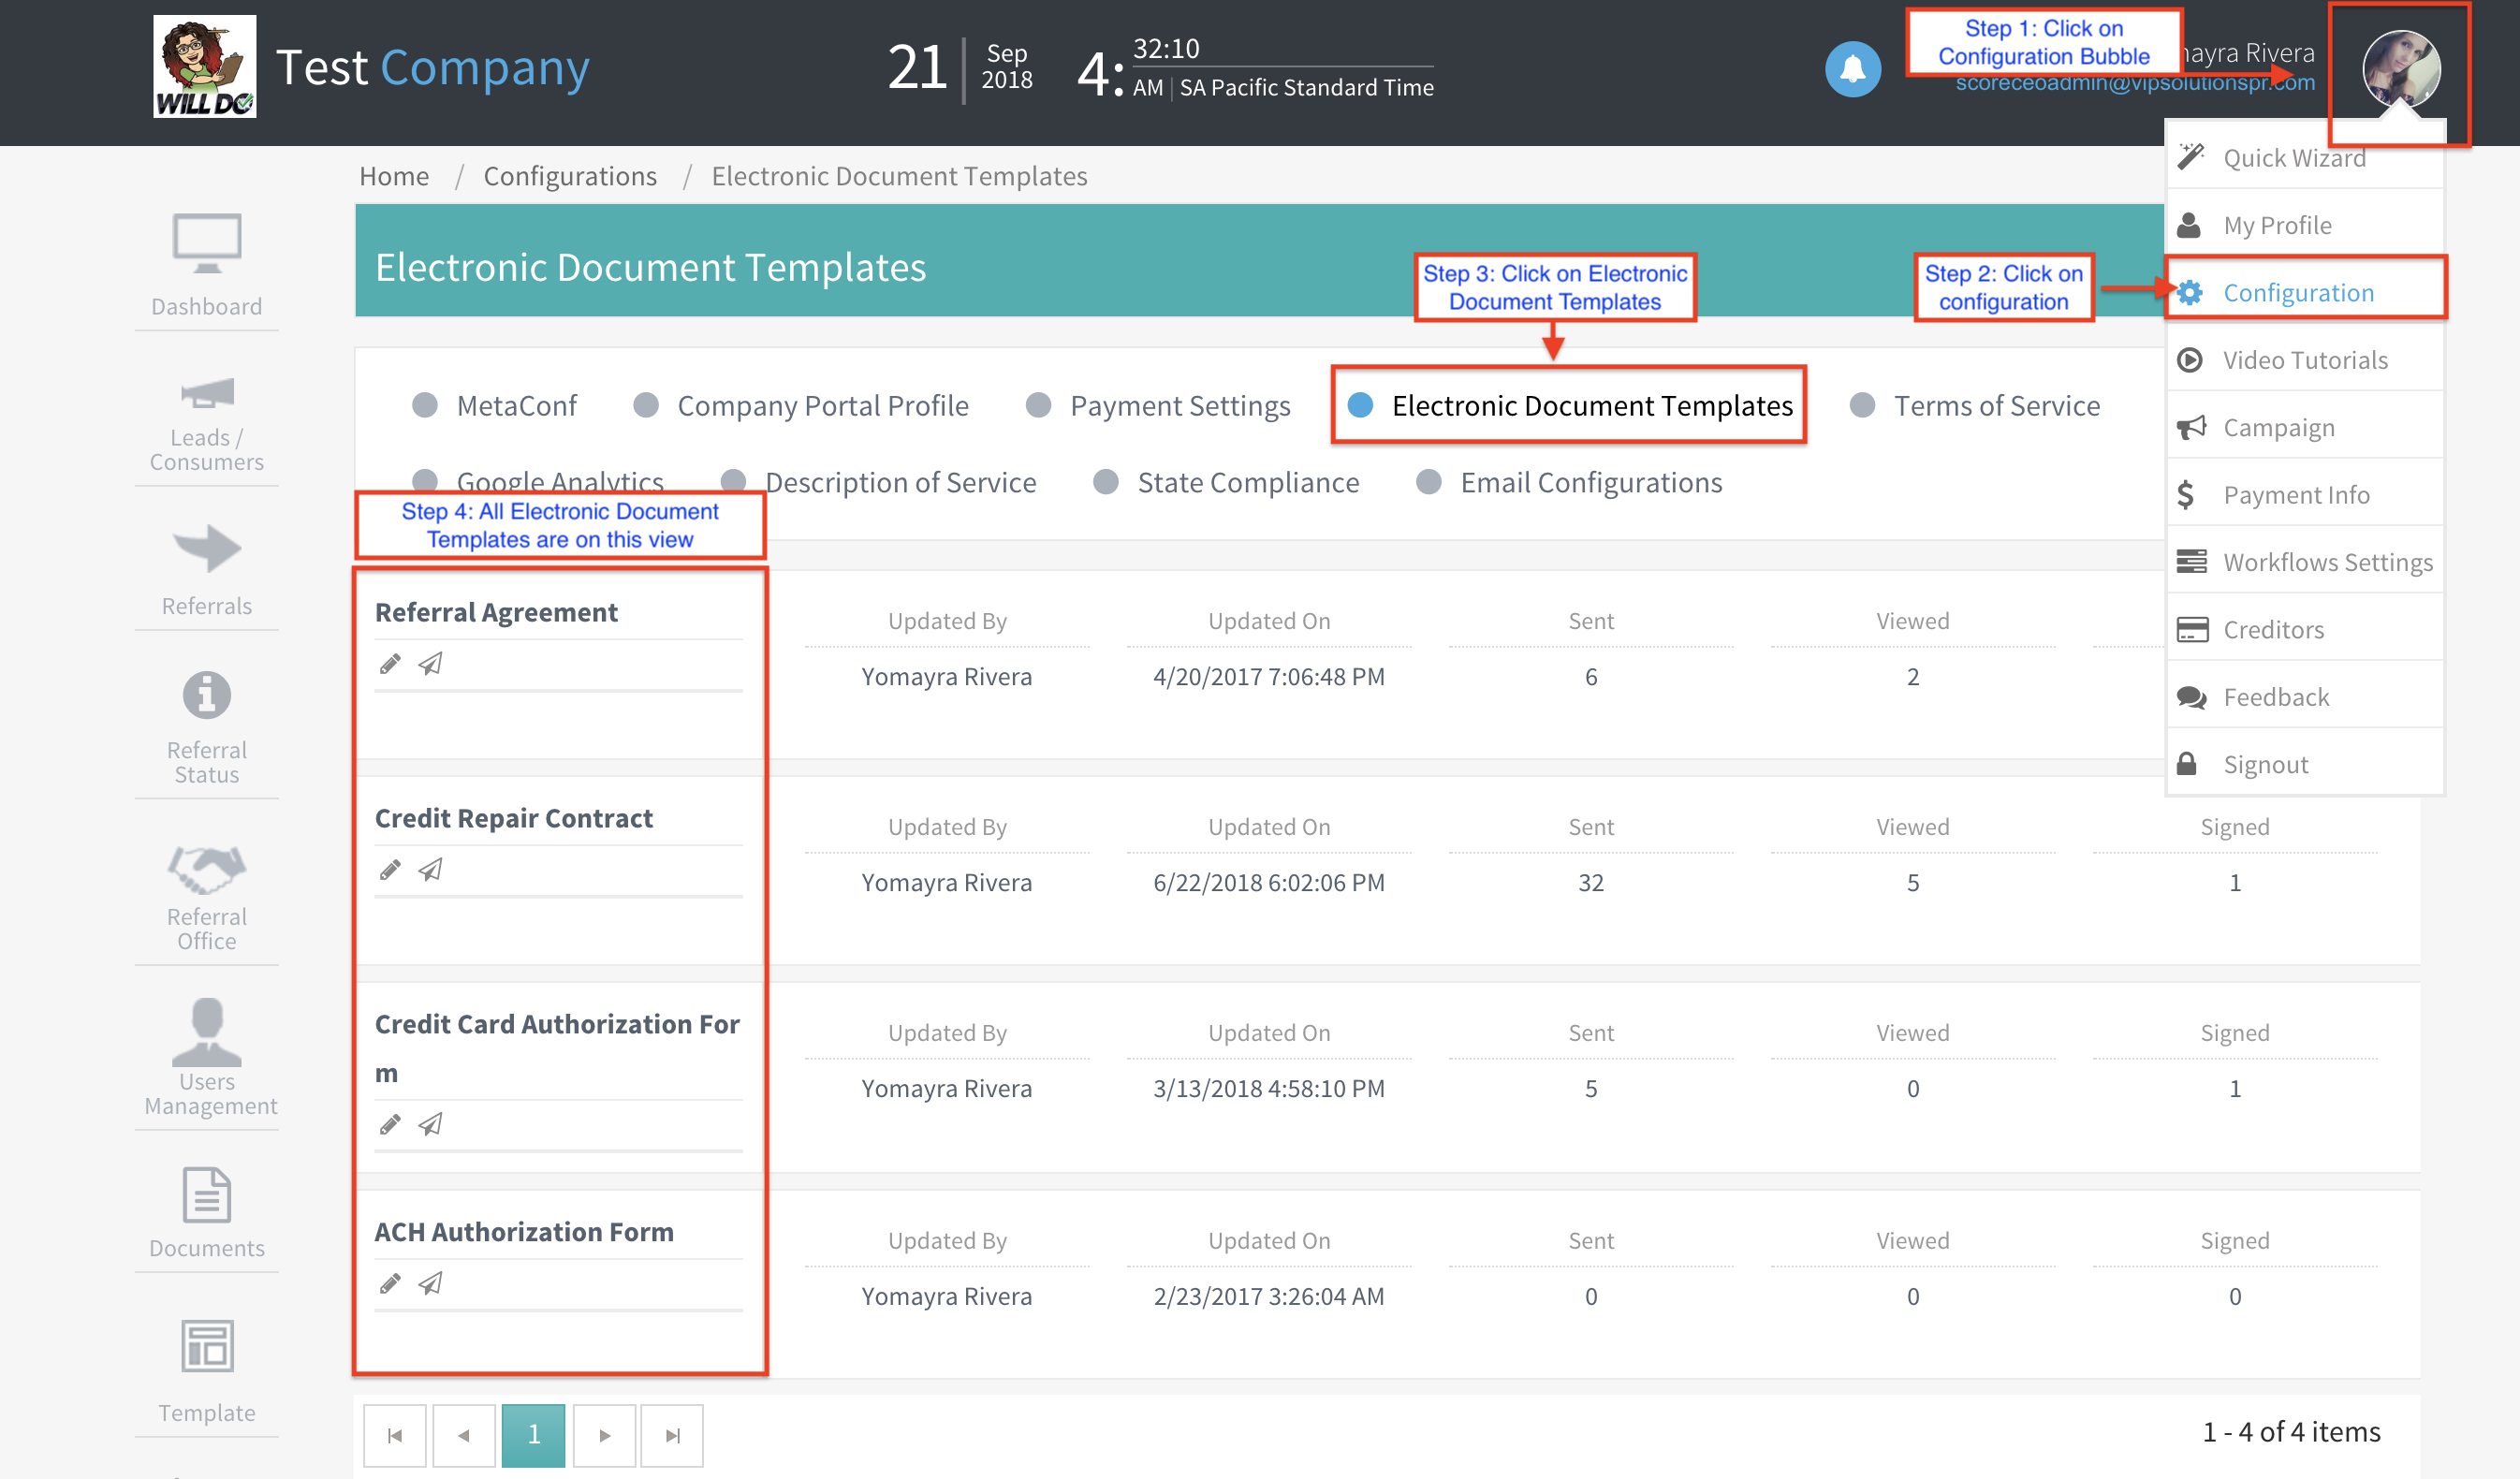Choose the Terms of Service radio option
Viewport: 2520px width, 1479px height.
(x=1862, y=405)
